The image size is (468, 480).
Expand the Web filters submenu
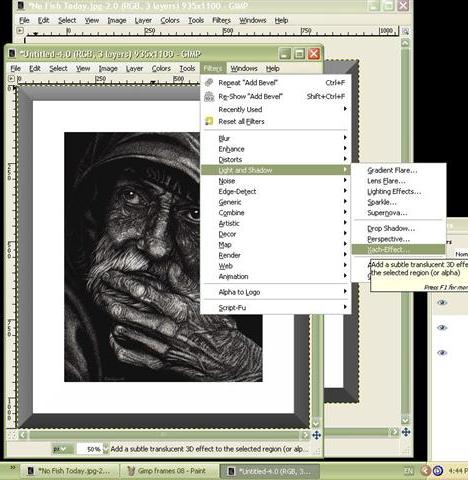[276, 266]
